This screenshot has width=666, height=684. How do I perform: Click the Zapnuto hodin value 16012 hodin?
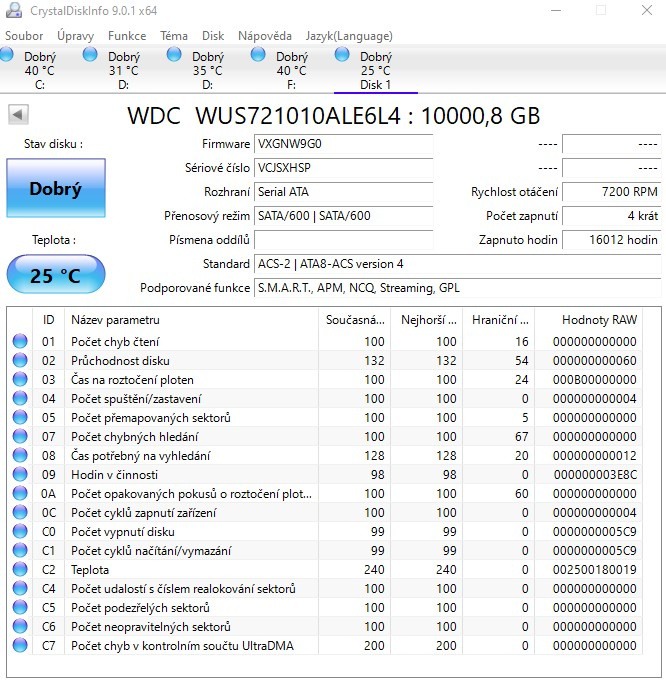[x=611, y=240]
